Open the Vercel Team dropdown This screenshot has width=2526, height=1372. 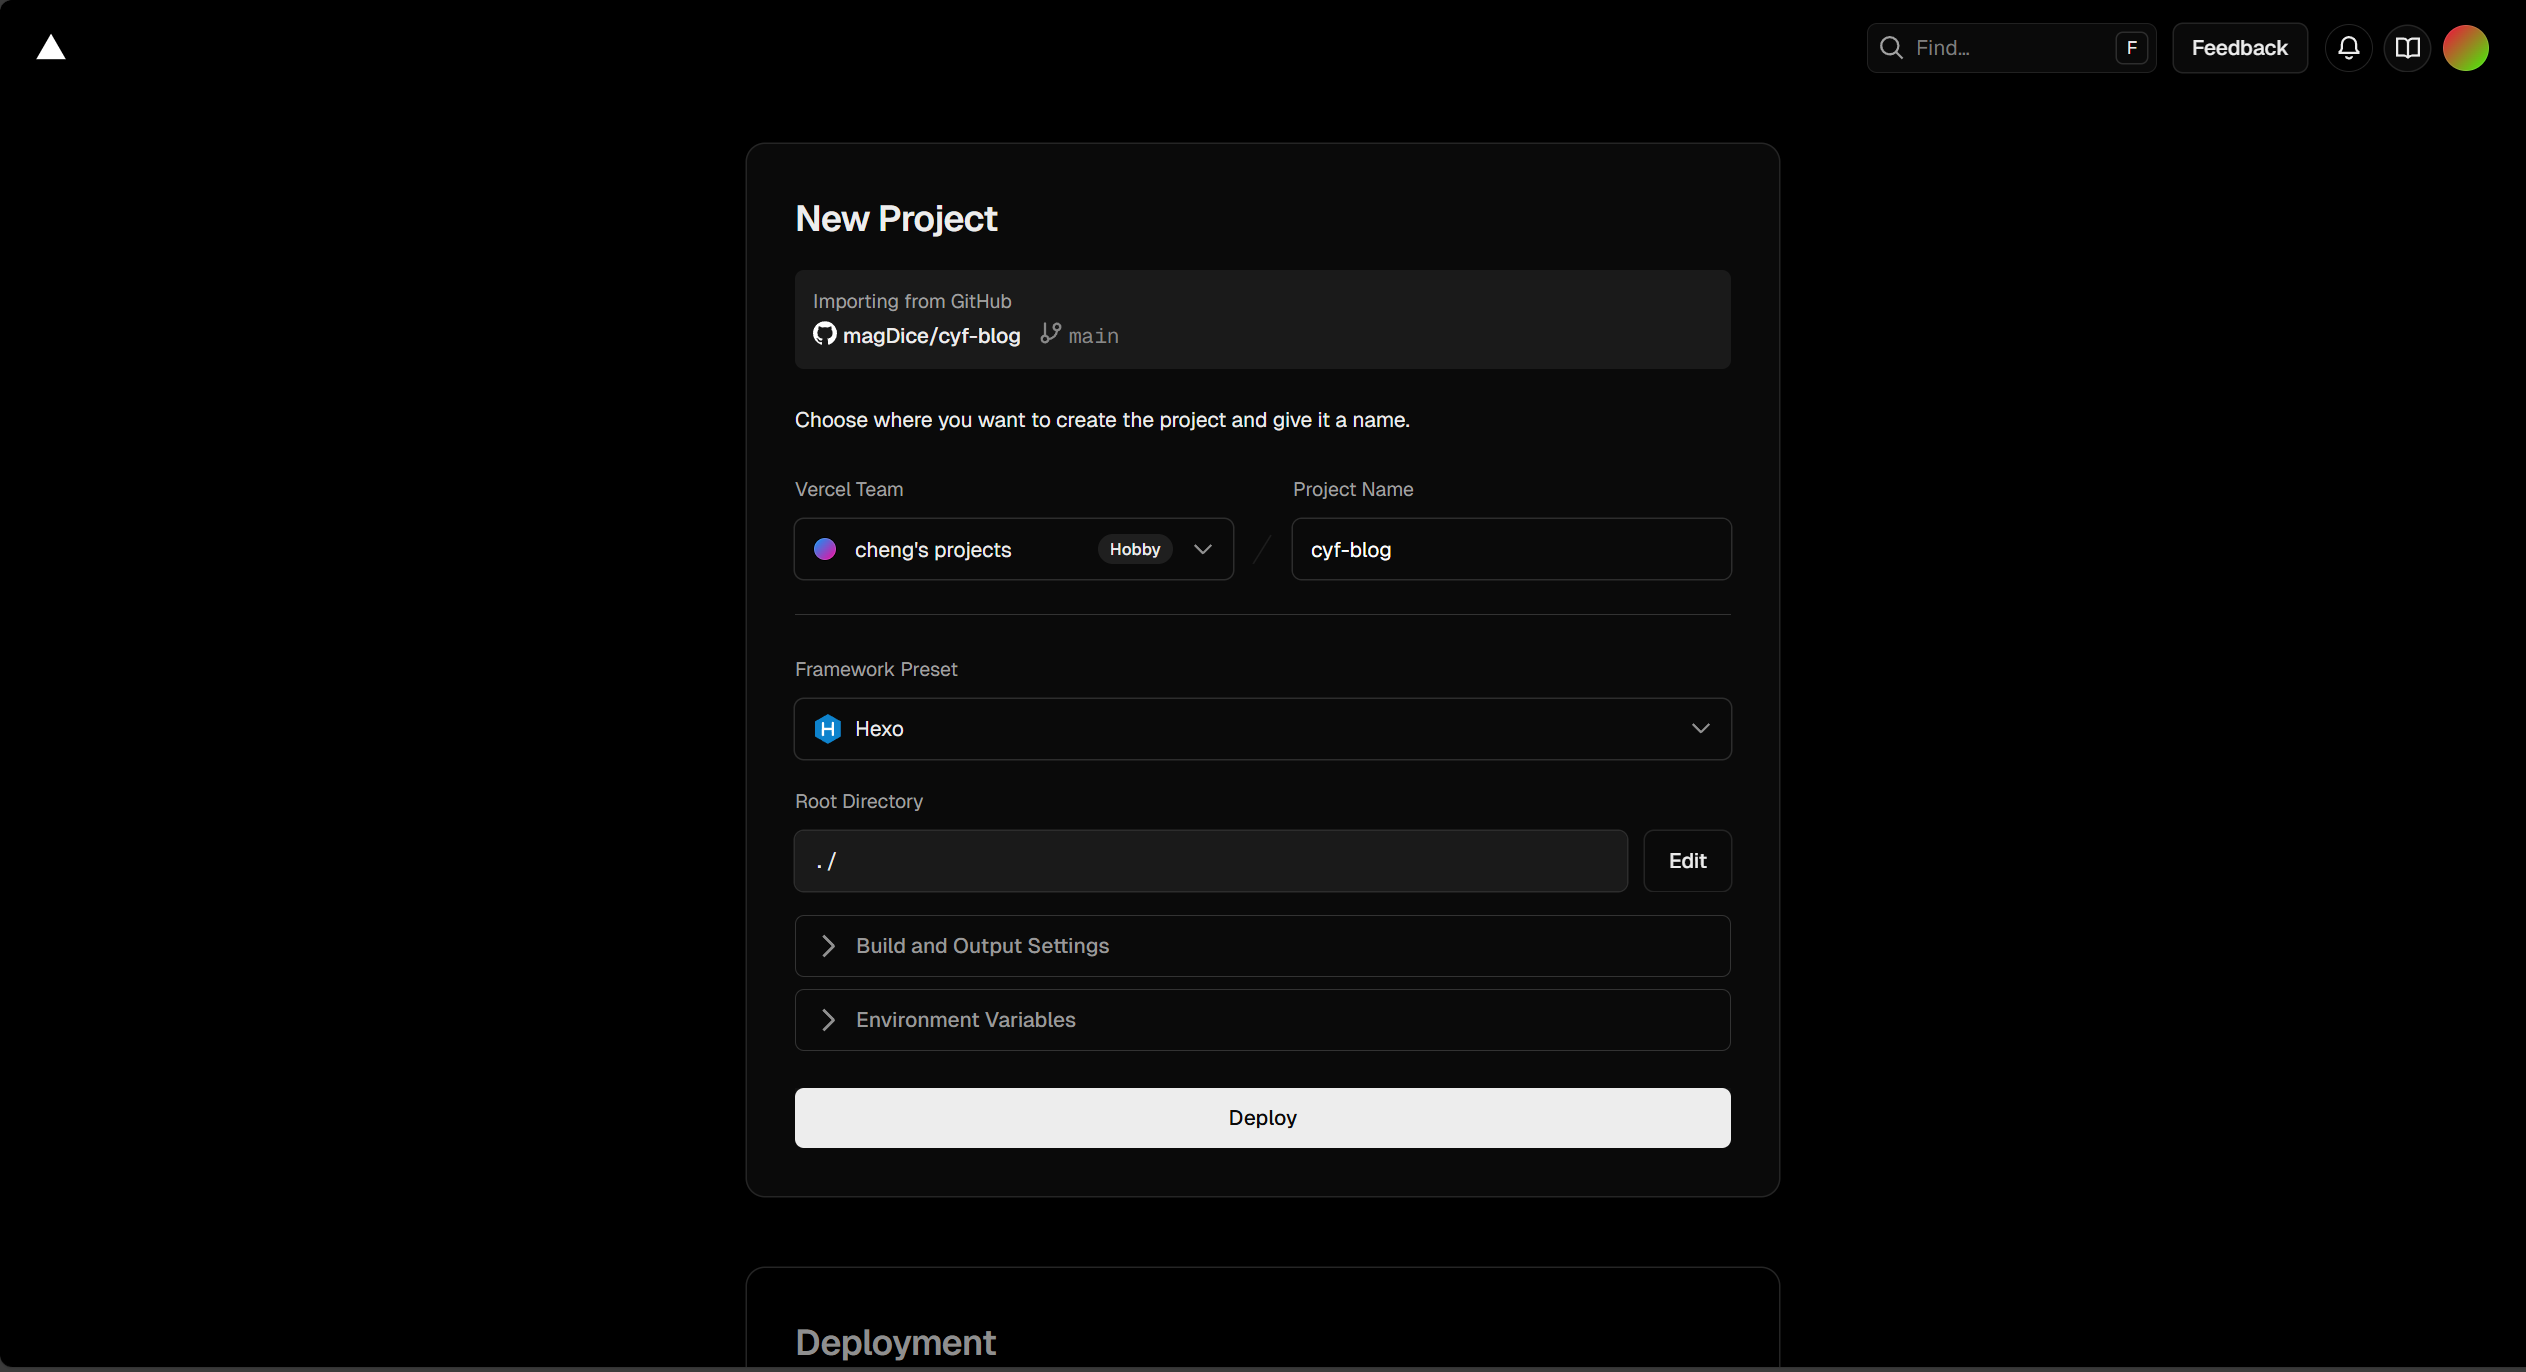tap(1203, 549)
